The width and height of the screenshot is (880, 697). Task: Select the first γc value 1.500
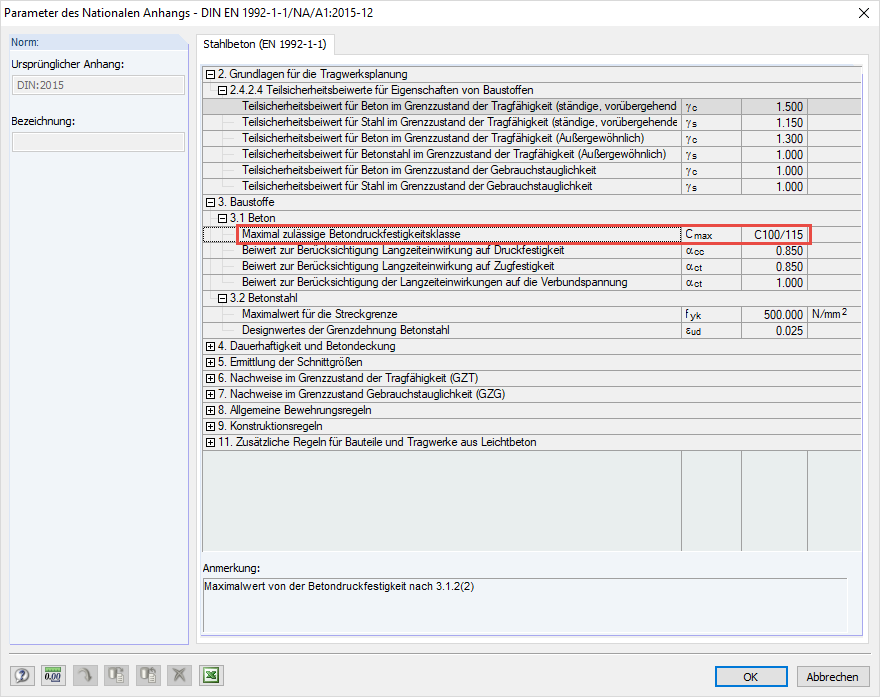pos(774,107)
